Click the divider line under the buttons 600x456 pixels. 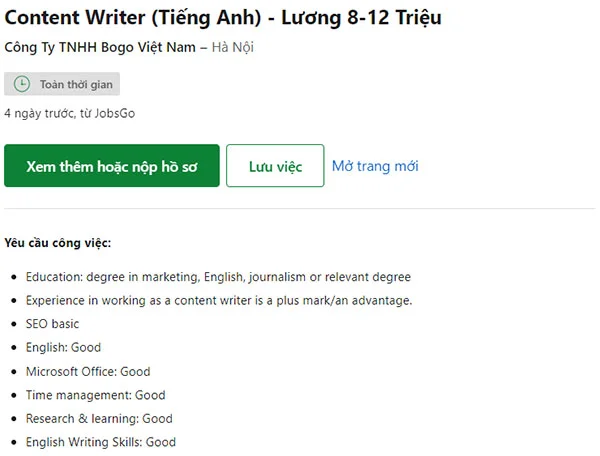(x=300, y=209)
